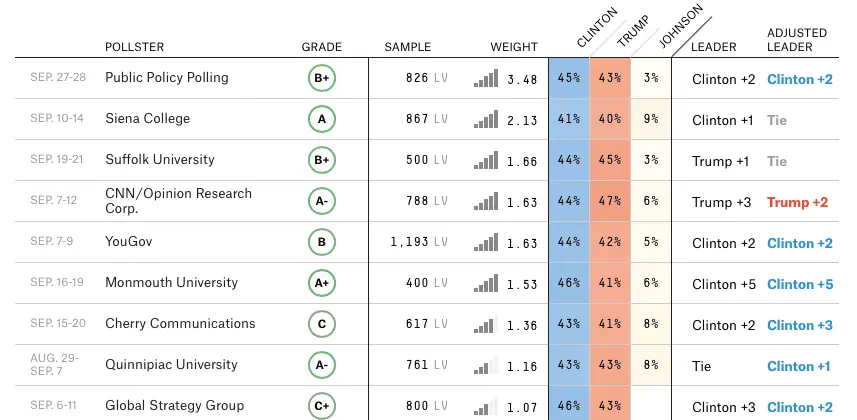Sort by the WEIGHT column header

pos(514,47)
